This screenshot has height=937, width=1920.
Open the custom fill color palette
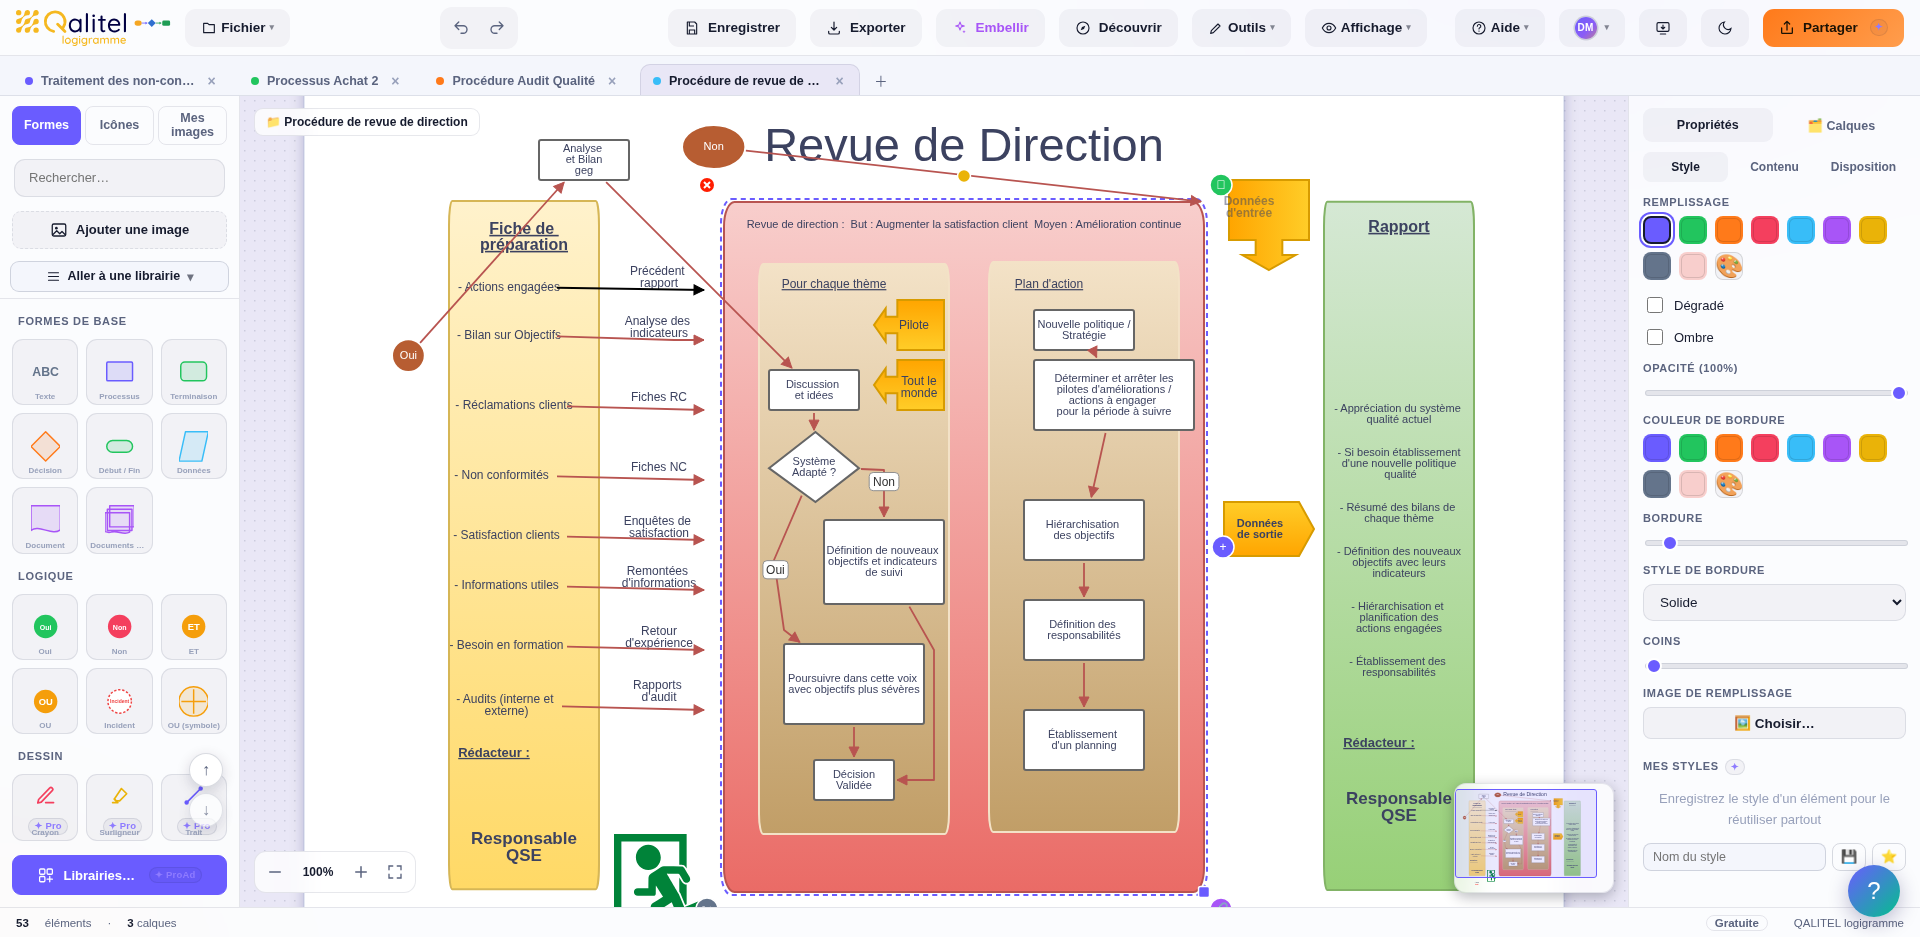(1729, 266)
